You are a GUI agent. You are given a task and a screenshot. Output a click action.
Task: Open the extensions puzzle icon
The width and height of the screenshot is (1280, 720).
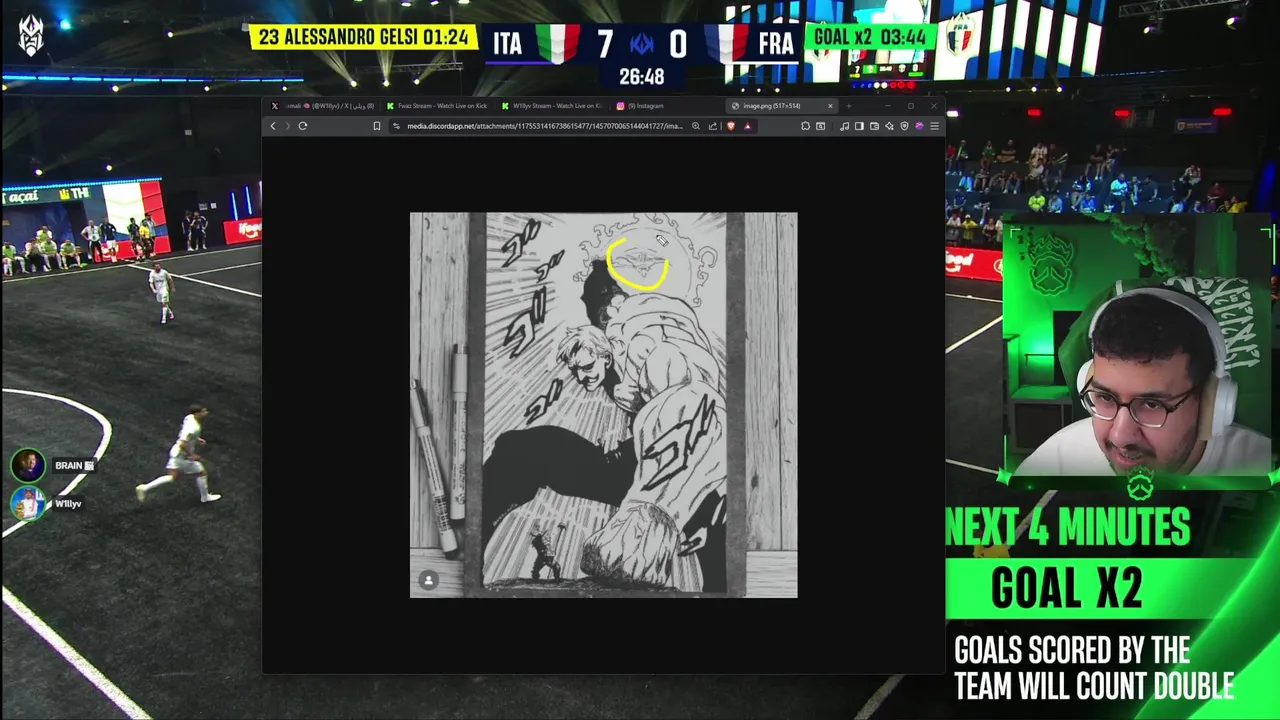[x=805, y=126]
